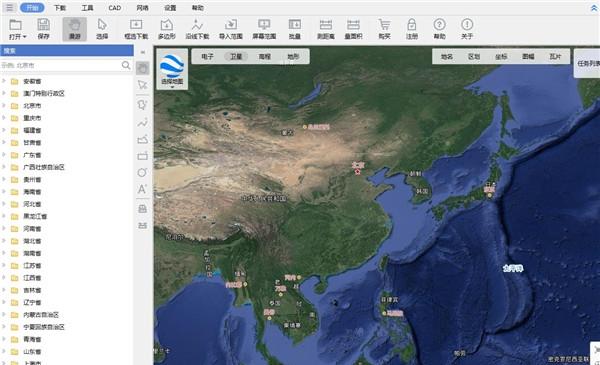
Task: Click the save-shape icon below text tool
Action: coord(142,209)
